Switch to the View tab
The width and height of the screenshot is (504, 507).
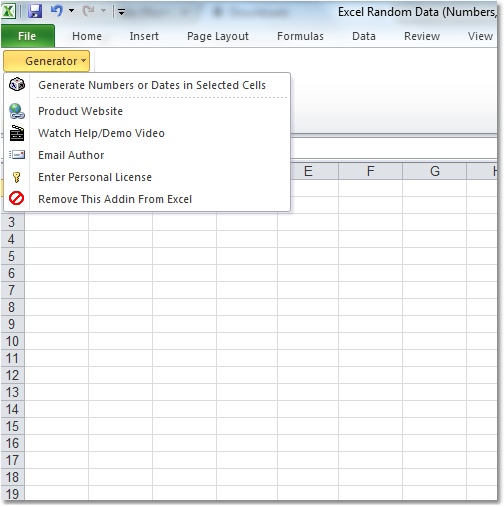[480, 36]
